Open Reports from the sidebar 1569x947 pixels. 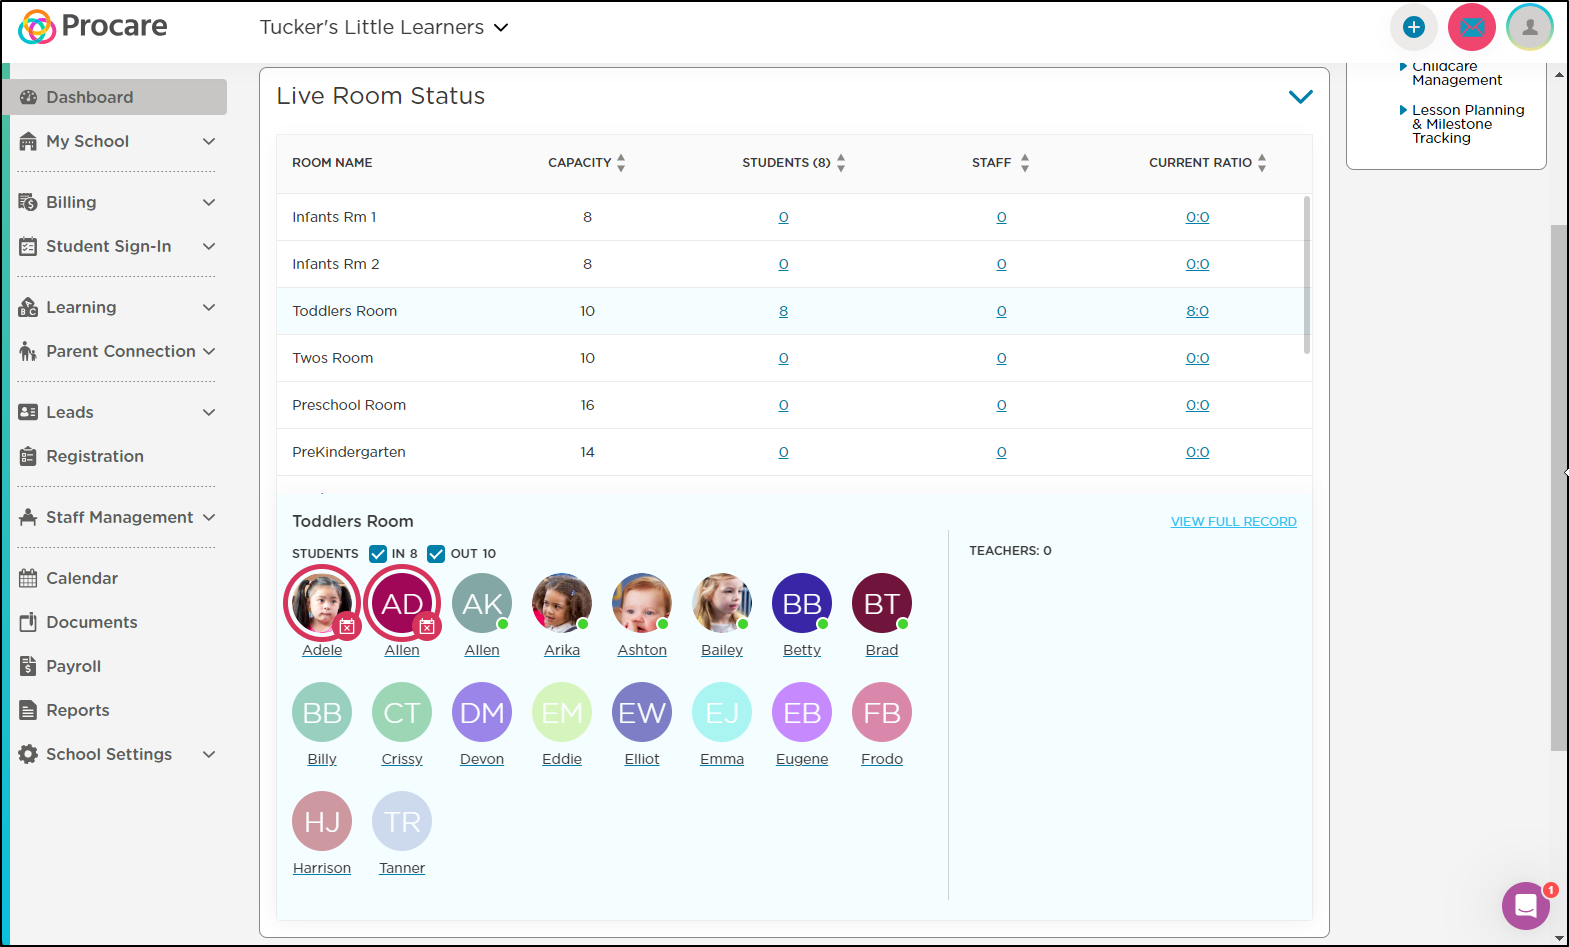click(x=77, y=710)
